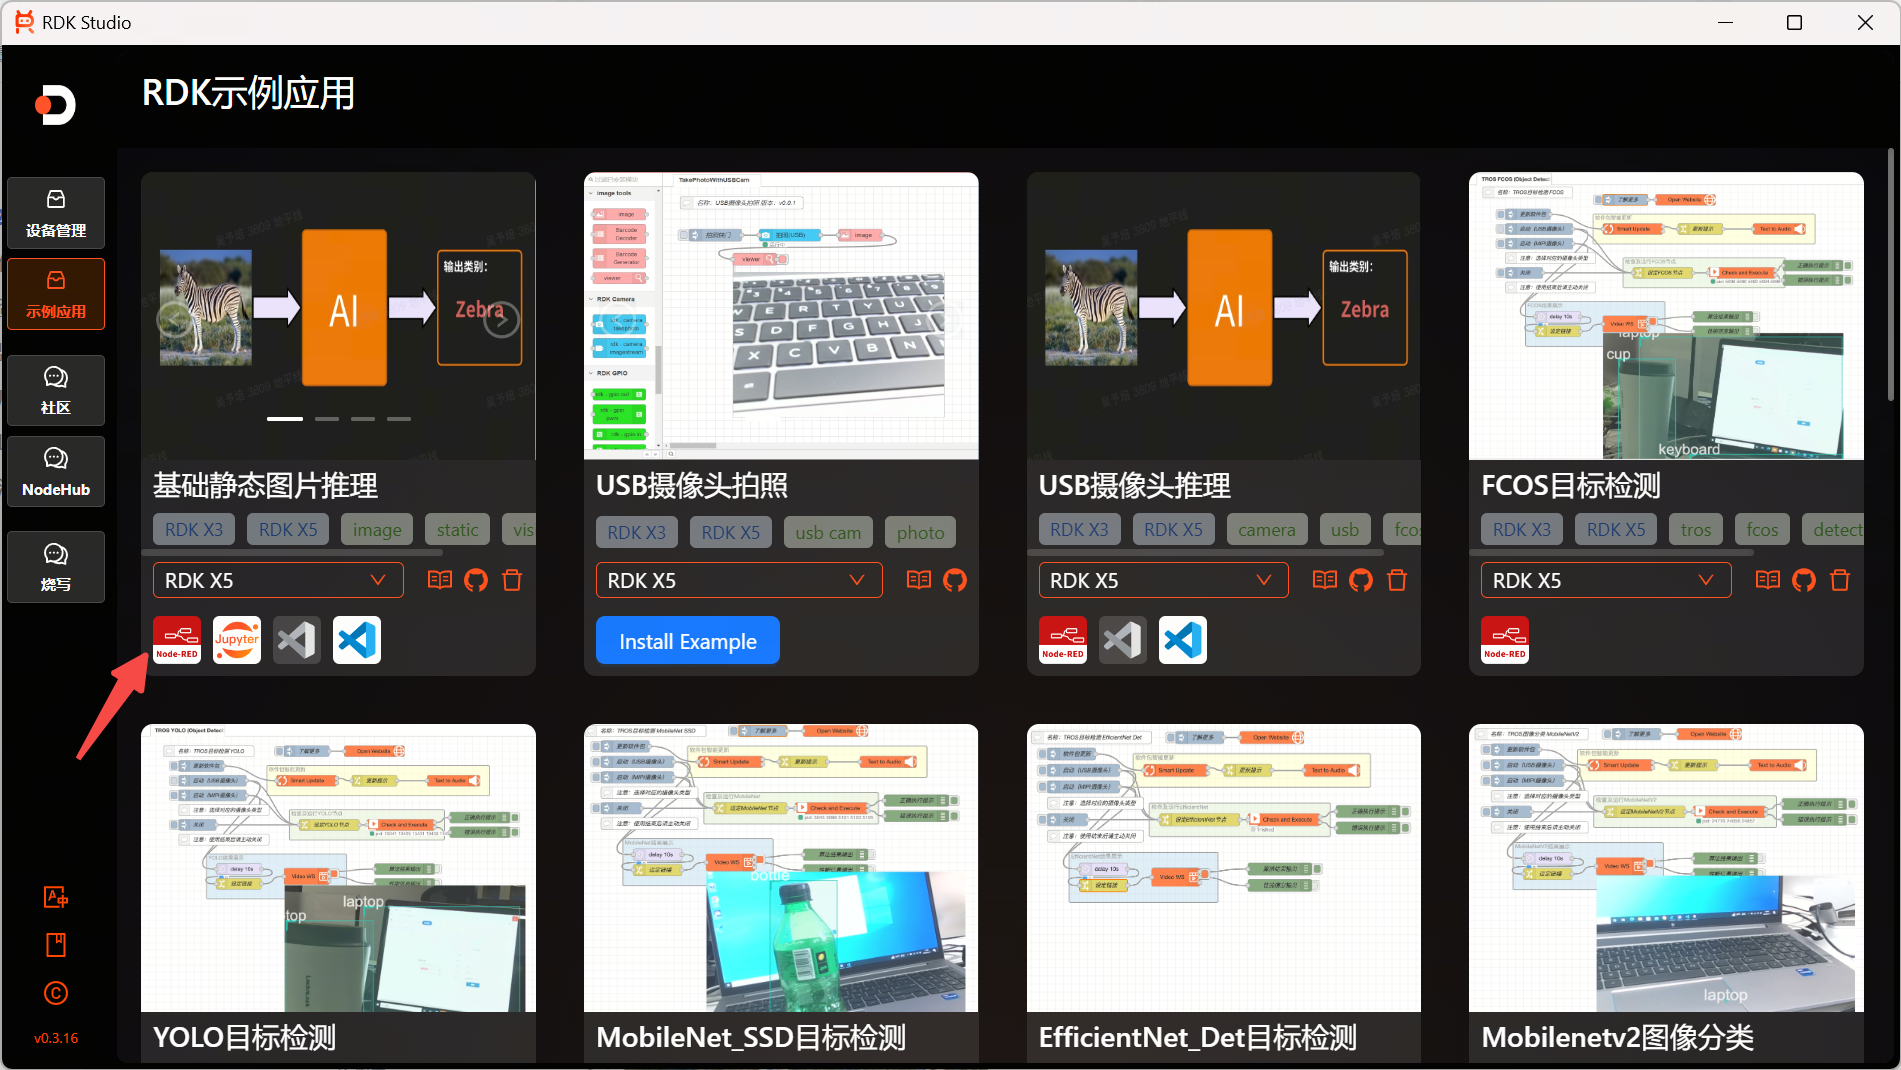The height and width of the screenshot is (1070, 1901).
Task: Launch Jupyter for 基础静态图片推理 example
Action: pos(237,640)
